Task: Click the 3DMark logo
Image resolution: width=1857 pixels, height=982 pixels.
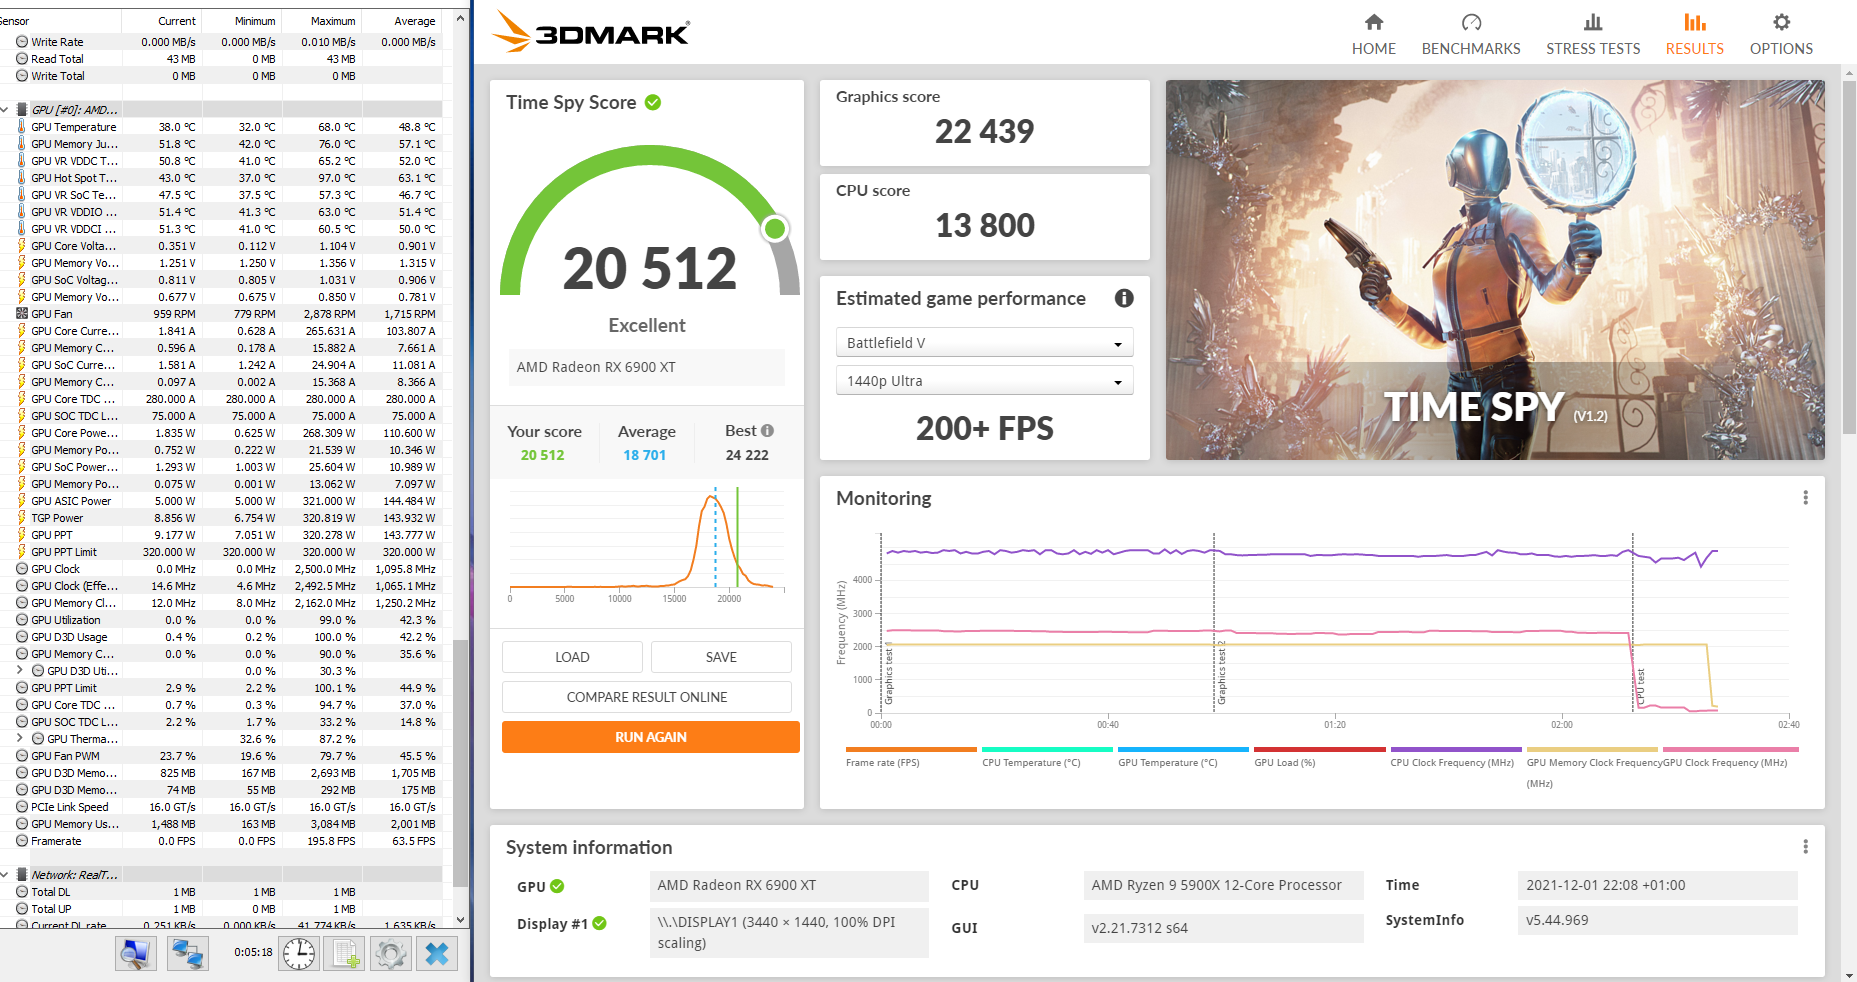Action: pyautogui.click(x=591, y=32)
